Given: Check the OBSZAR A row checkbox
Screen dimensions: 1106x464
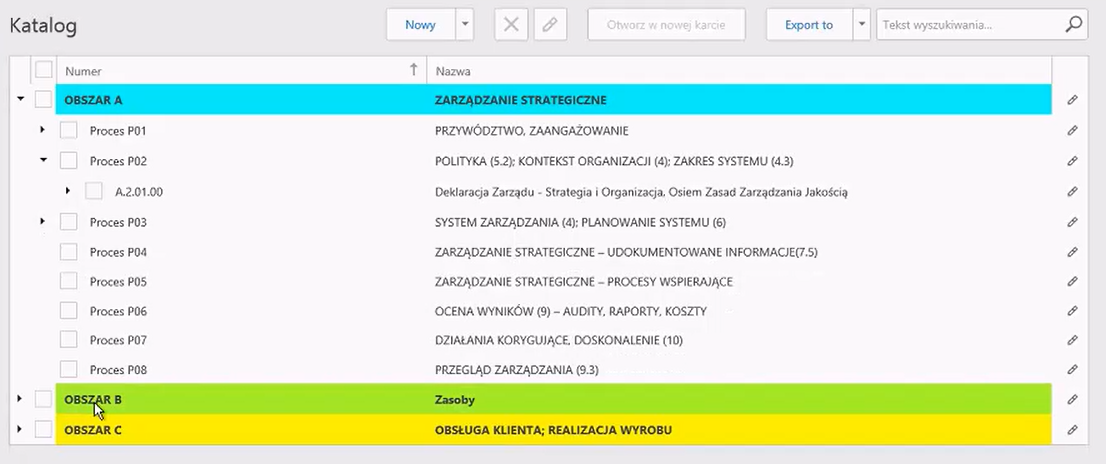Looking at the screenshot, I should tap(44, 99).
